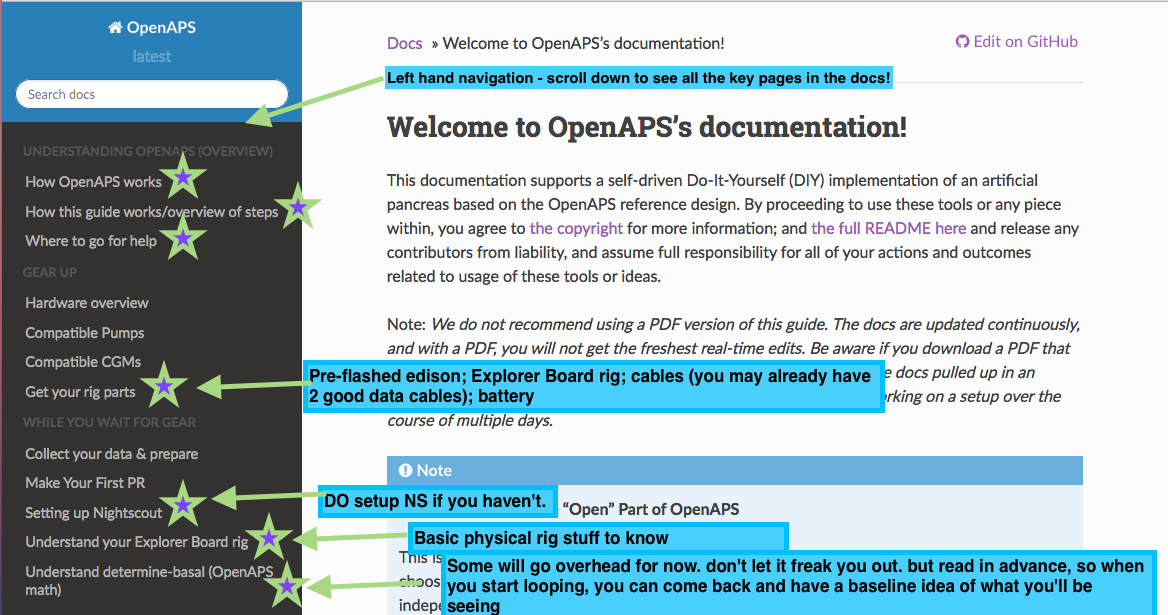Viewport: 1168px width, 615px height.
Task: Click the exclamation icon in Note box
Action: [405, 471]
